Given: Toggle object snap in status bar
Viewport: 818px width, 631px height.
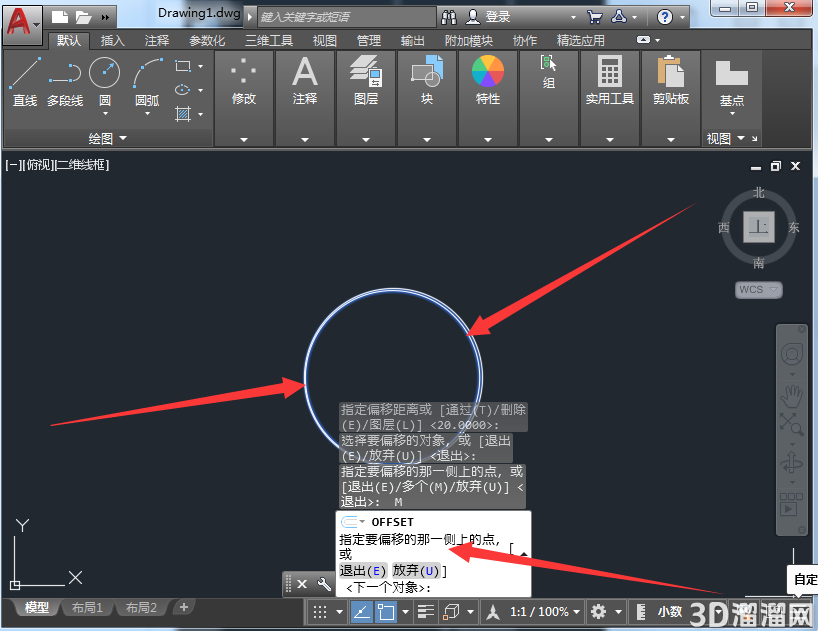Looking at the screenshot, I should pos(386,611).
